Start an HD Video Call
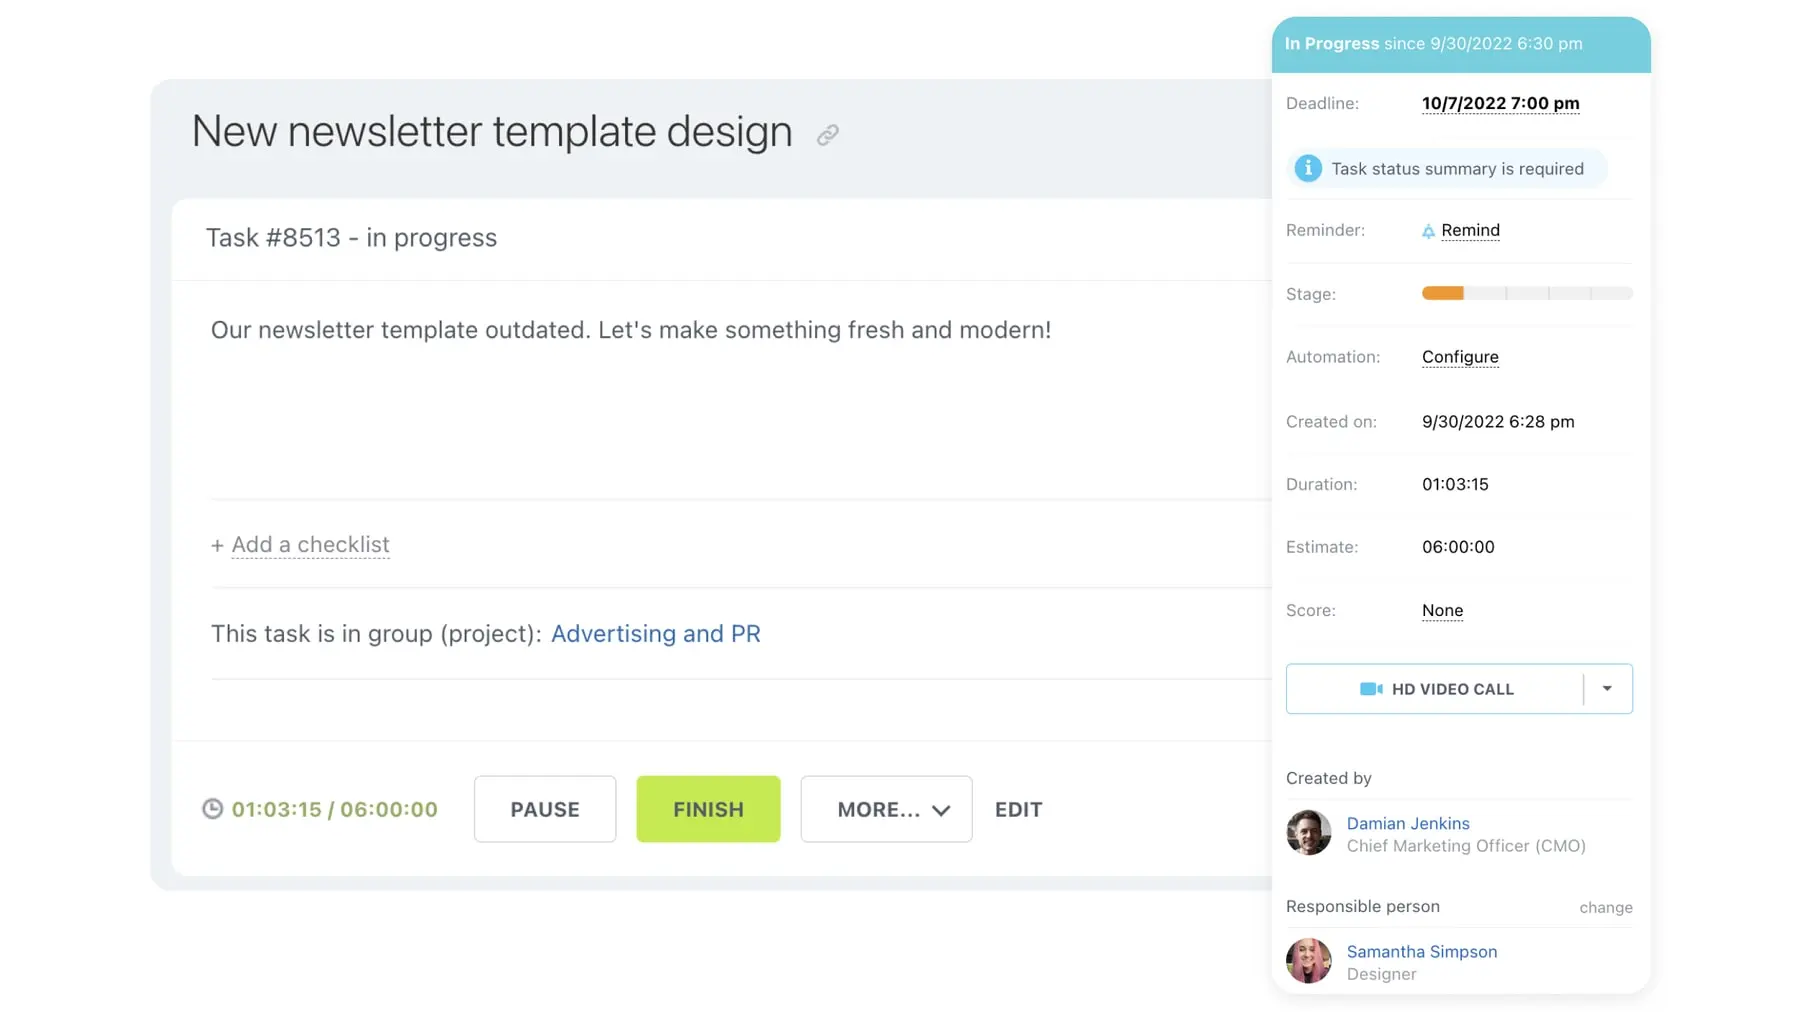The height and width of the screenshot is (1019, 1800). (x=1437, y=689)
